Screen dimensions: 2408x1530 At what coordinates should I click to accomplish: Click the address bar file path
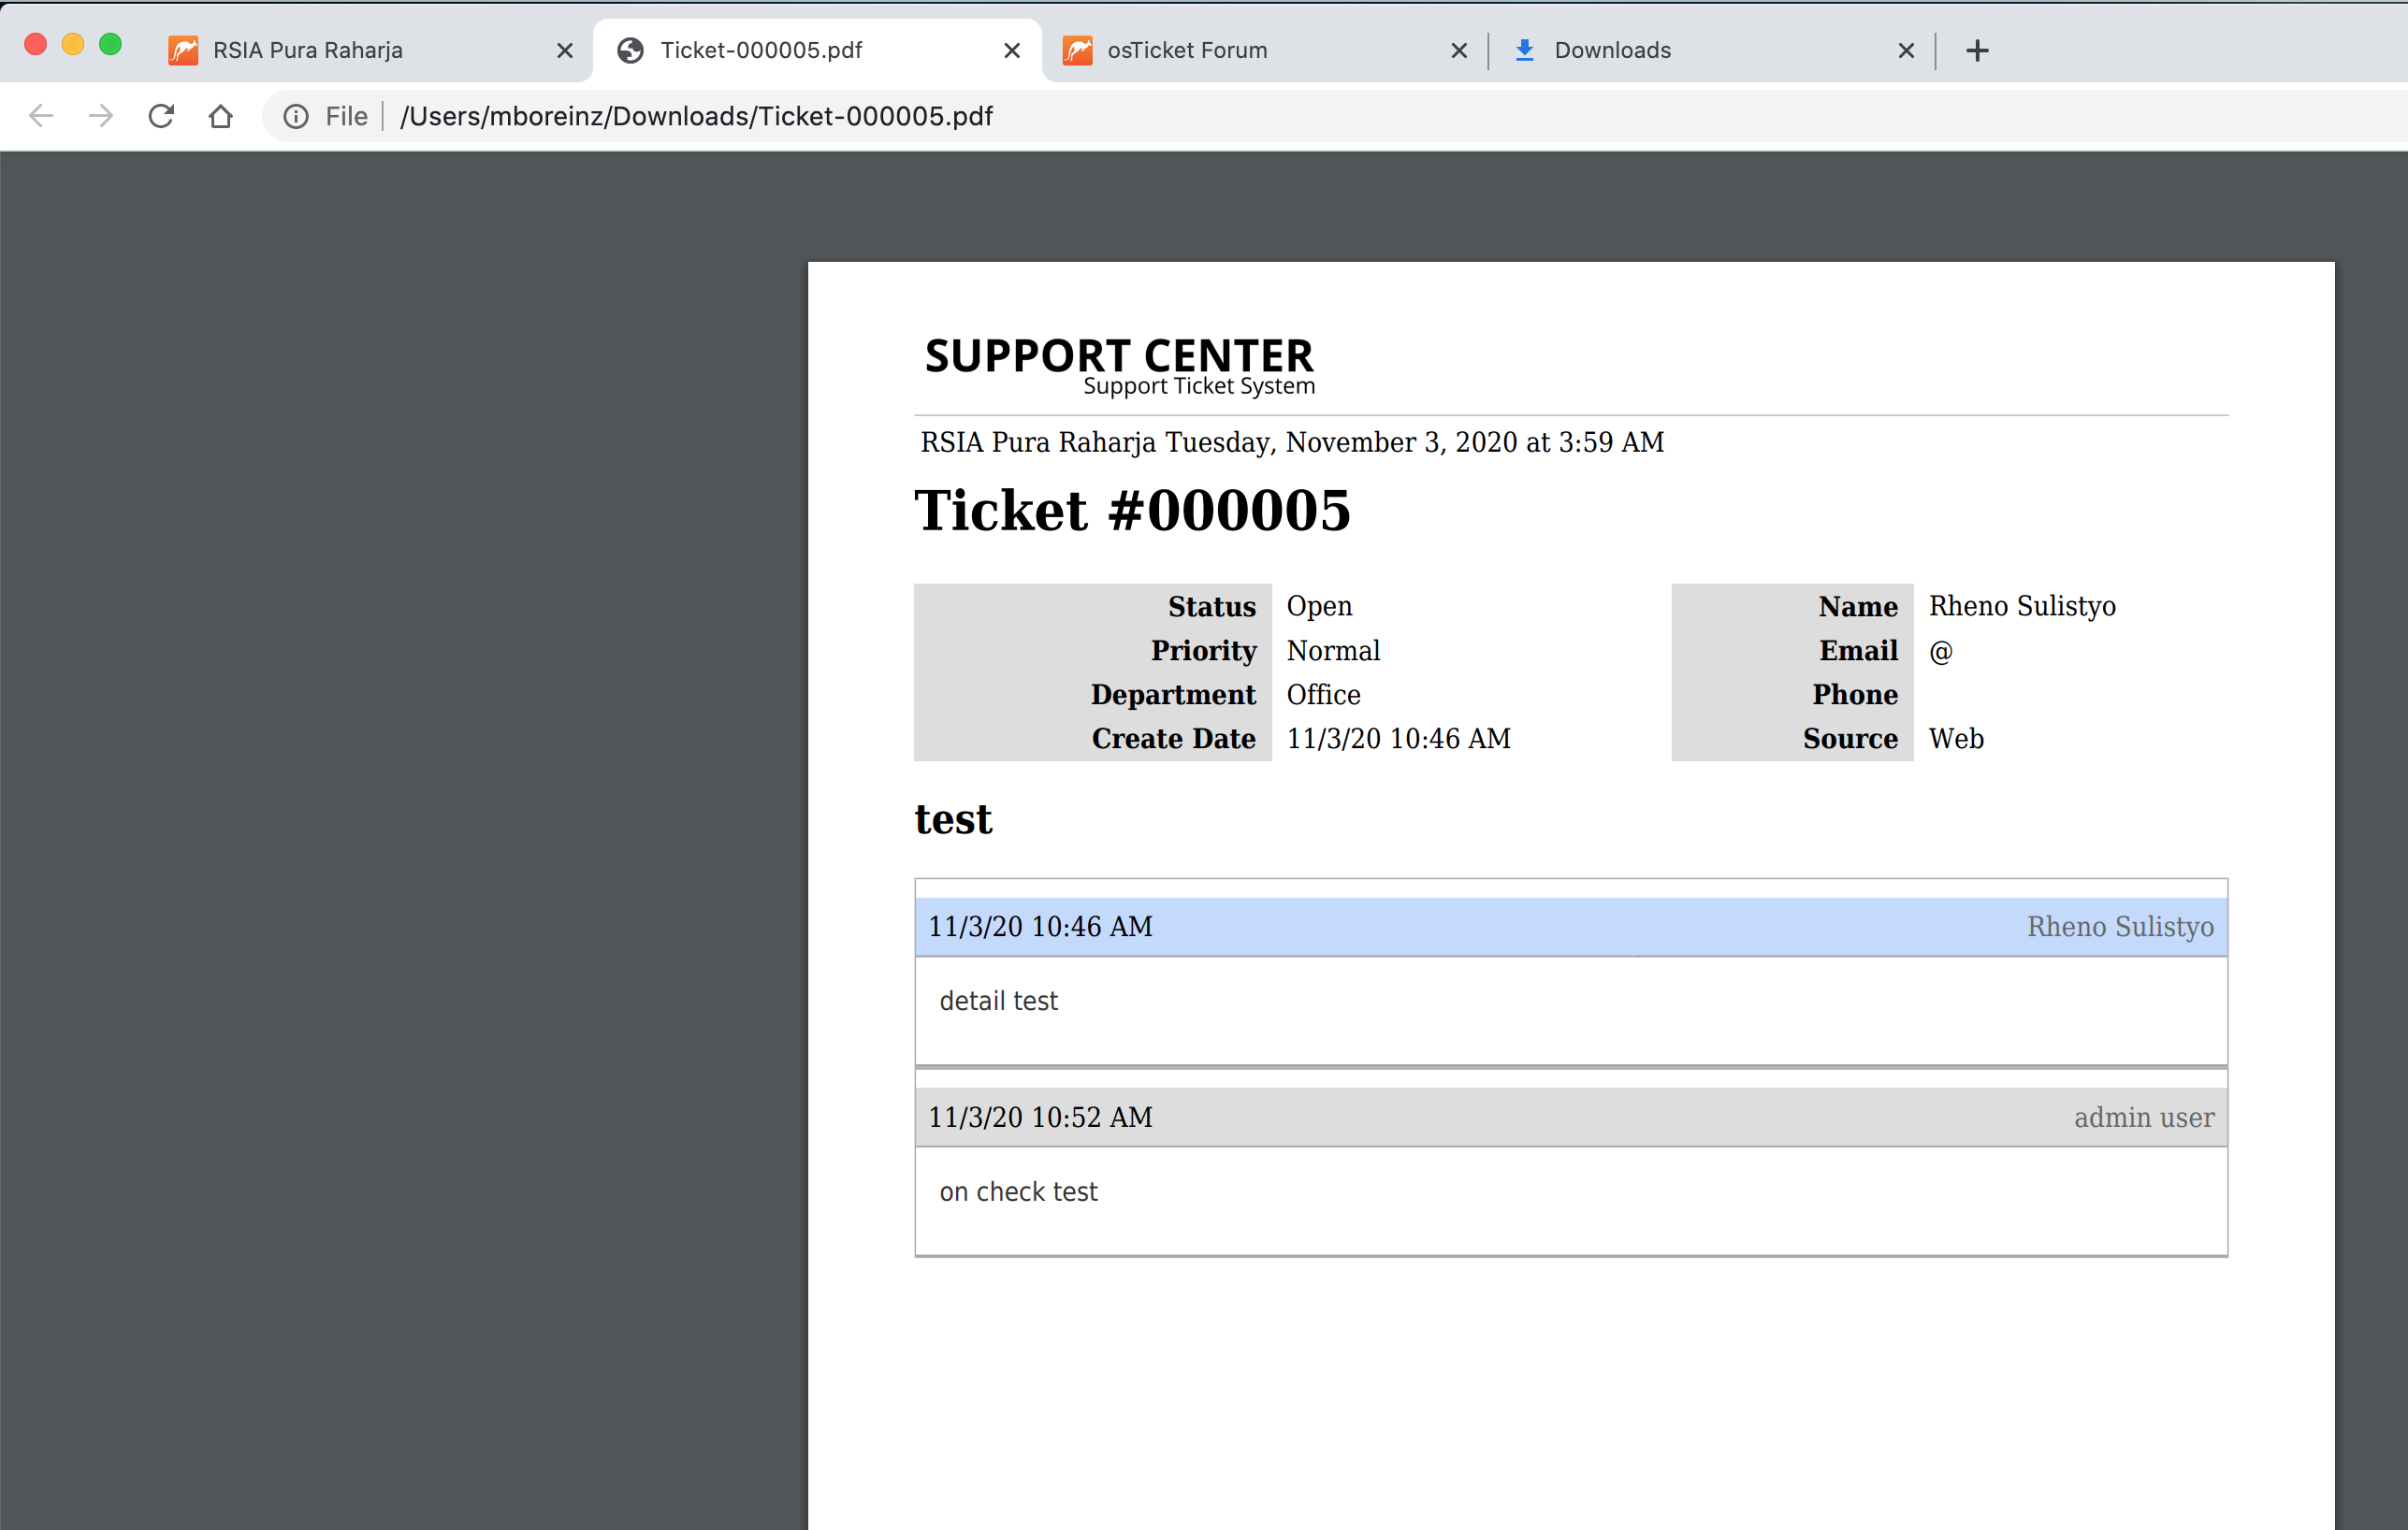coord(696,116)
